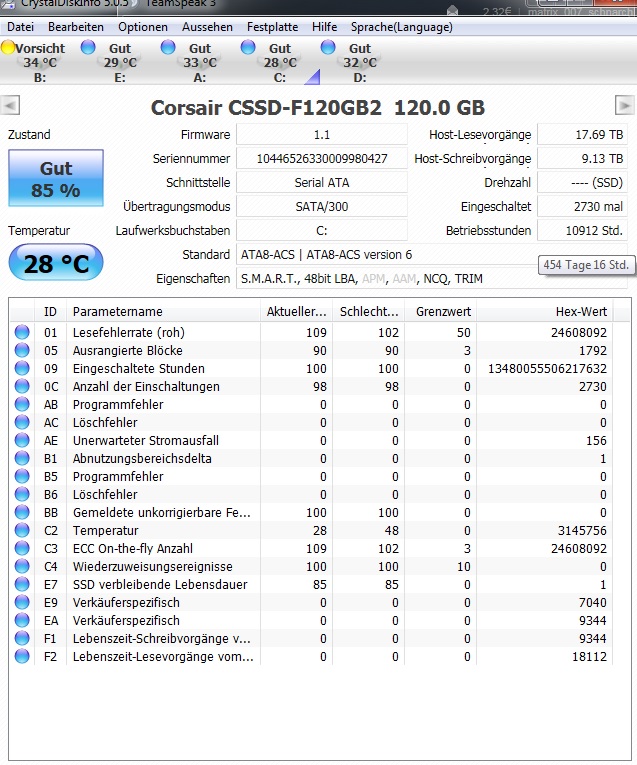
Task: Click the Eingeschaltet 2730 mal value
Action: (x=582, y=206)
